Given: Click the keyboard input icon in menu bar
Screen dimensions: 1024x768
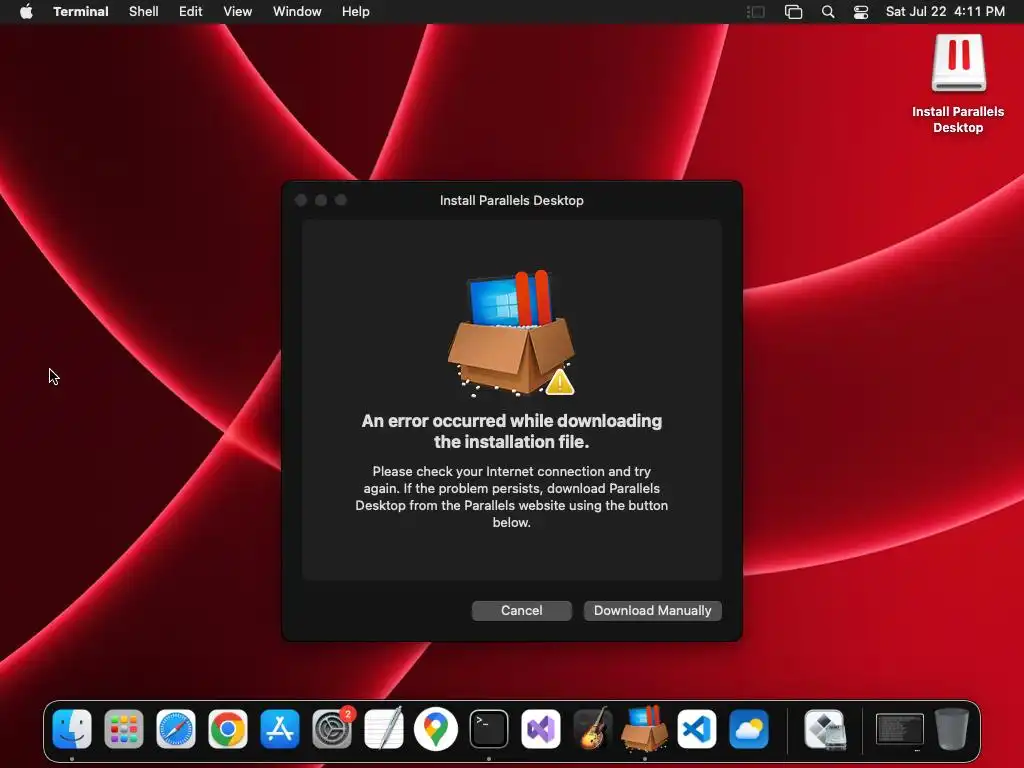Looking at the screenshot, I should click(x=756, y=12).
